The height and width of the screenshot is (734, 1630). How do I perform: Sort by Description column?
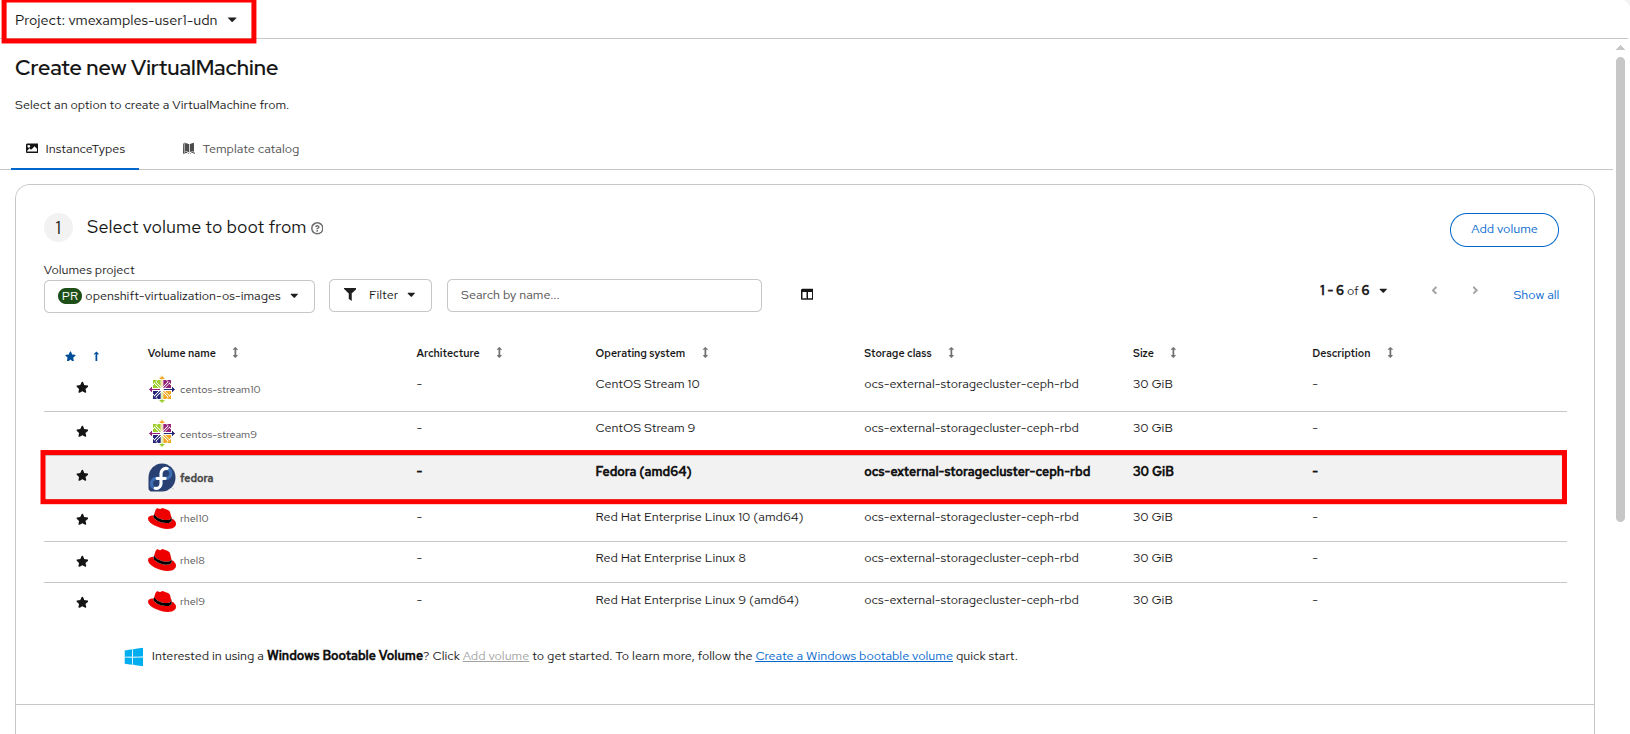coord(1390,353)
